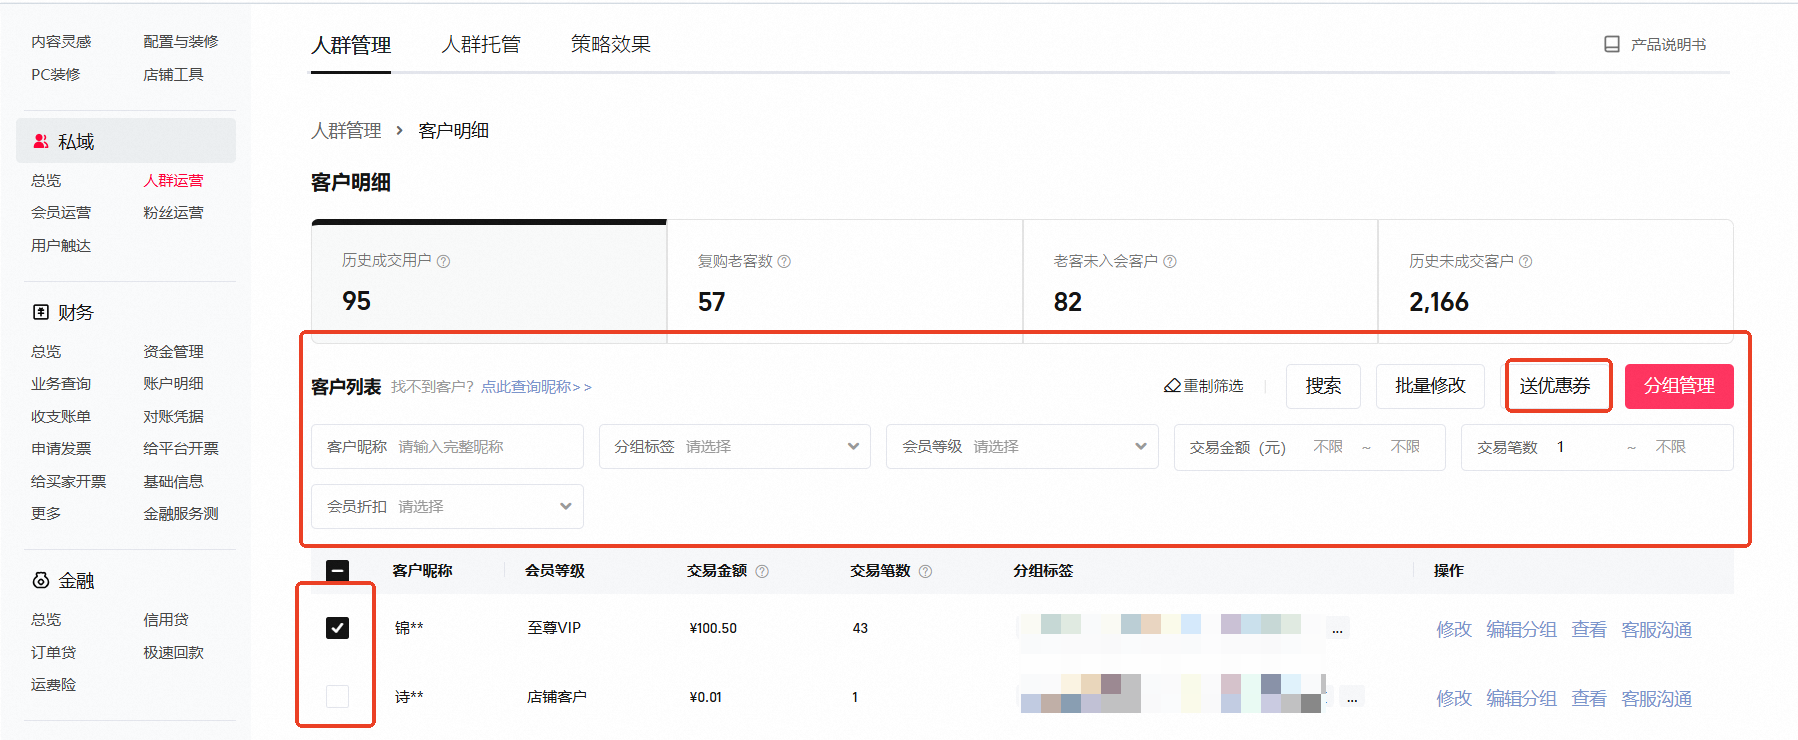Click 点此查询昵称 link

[536, 387]
